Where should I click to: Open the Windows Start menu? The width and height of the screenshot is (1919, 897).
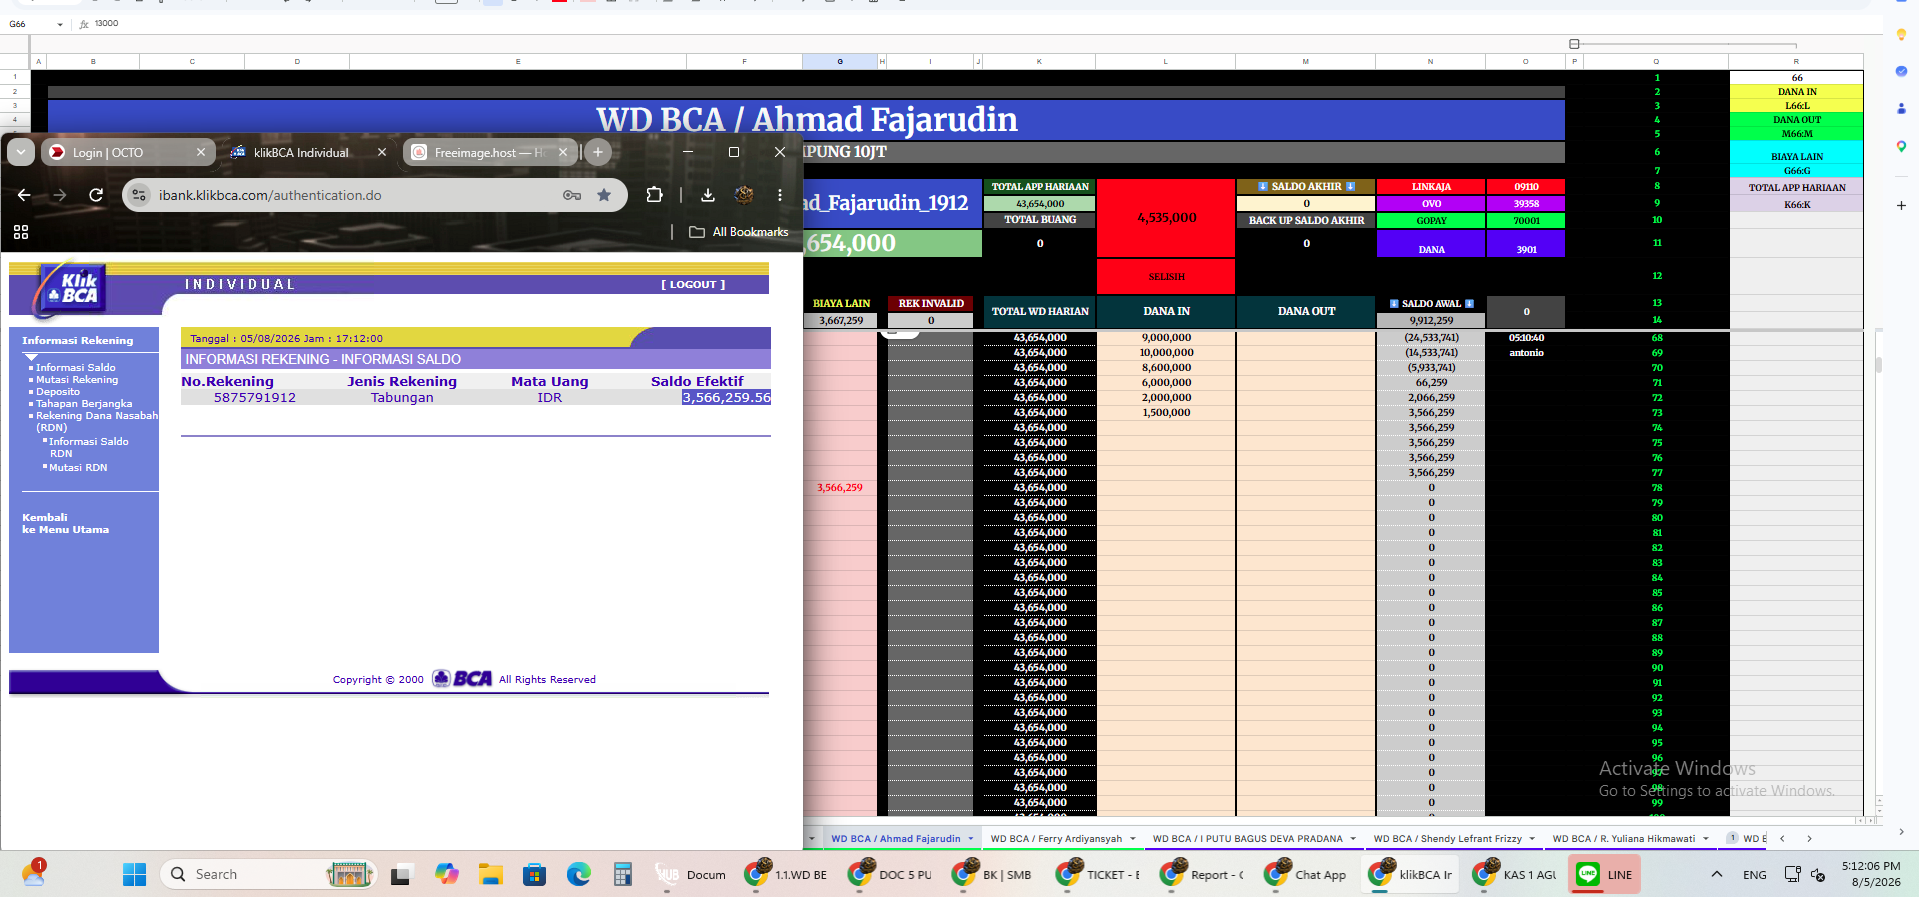click(x=135, y=875)
